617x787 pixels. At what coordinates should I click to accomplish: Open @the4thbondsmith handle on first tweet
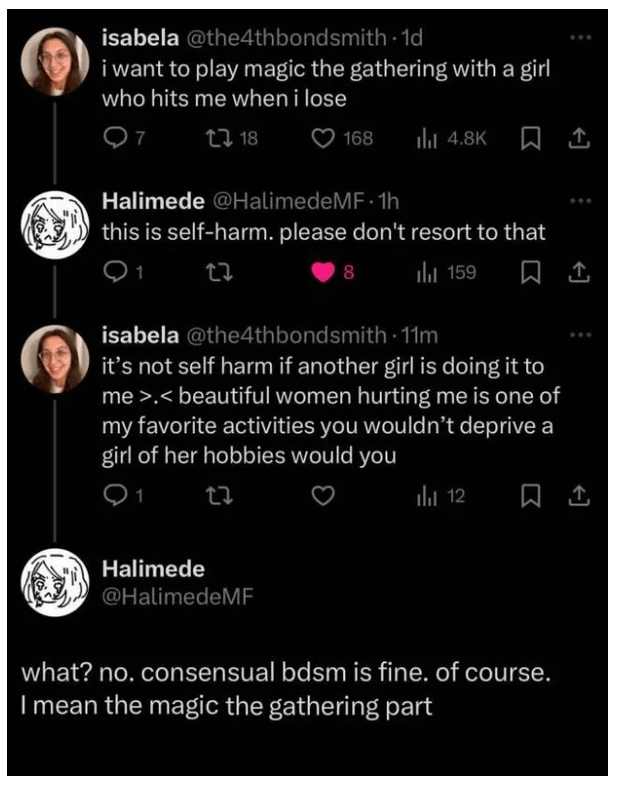click(287, 38)
